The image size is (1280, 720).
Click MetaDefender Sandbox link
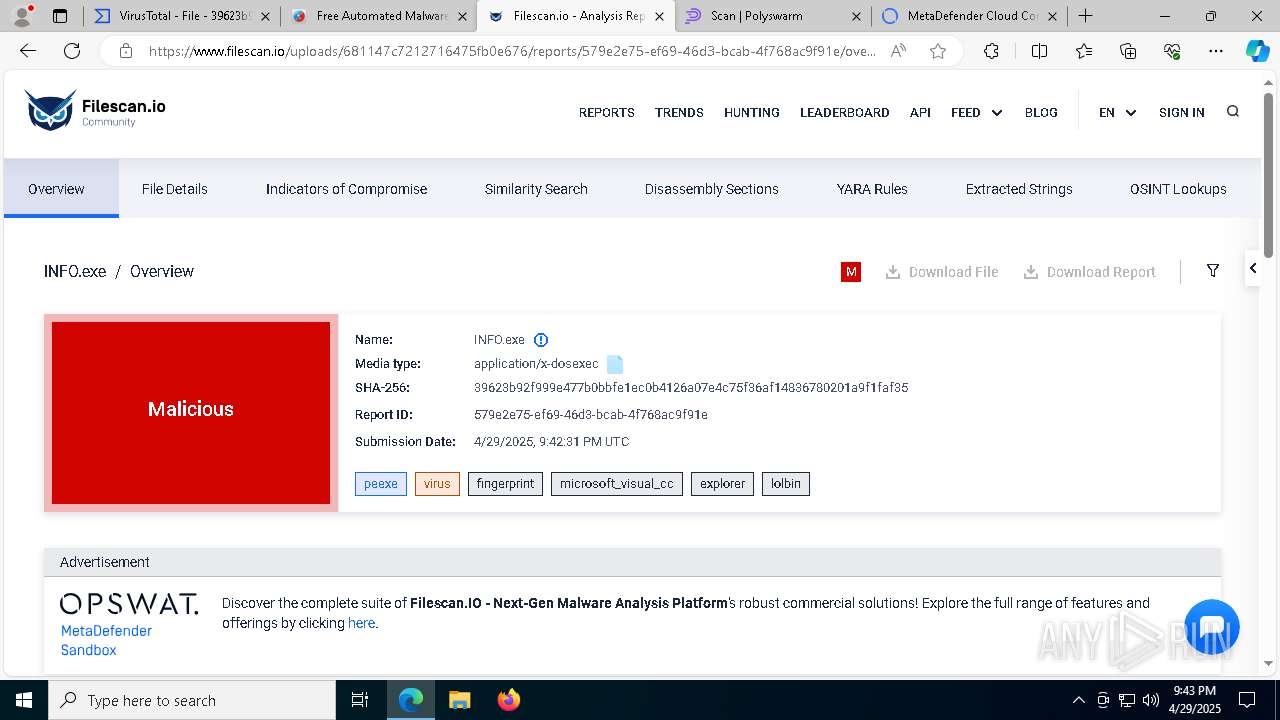click(x=106, y=640)
